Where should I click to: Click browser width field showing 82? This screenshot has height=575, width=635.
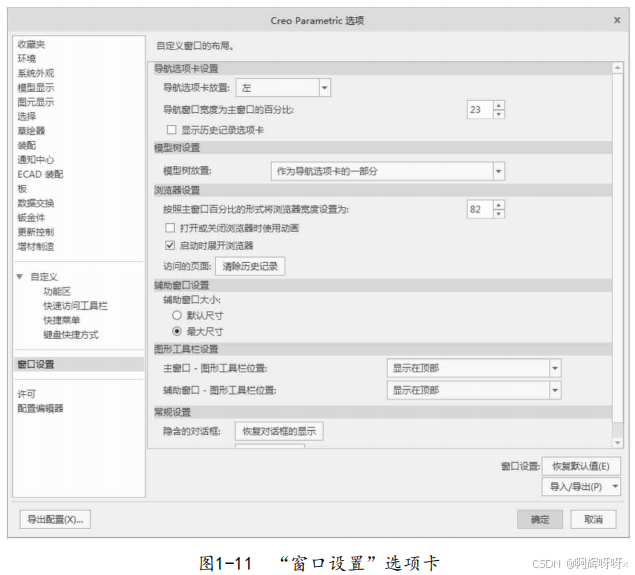coord(480,209)
